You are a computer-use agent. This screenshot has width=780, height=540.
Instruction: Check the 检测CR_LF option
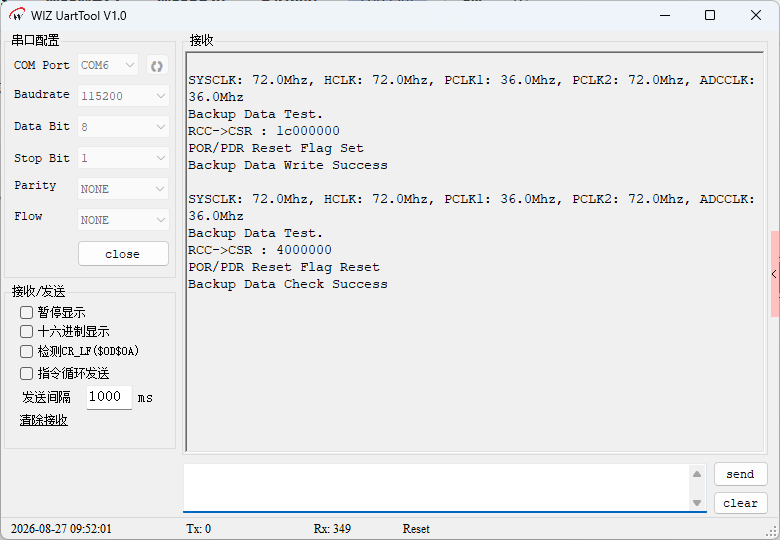coord(26,352)
